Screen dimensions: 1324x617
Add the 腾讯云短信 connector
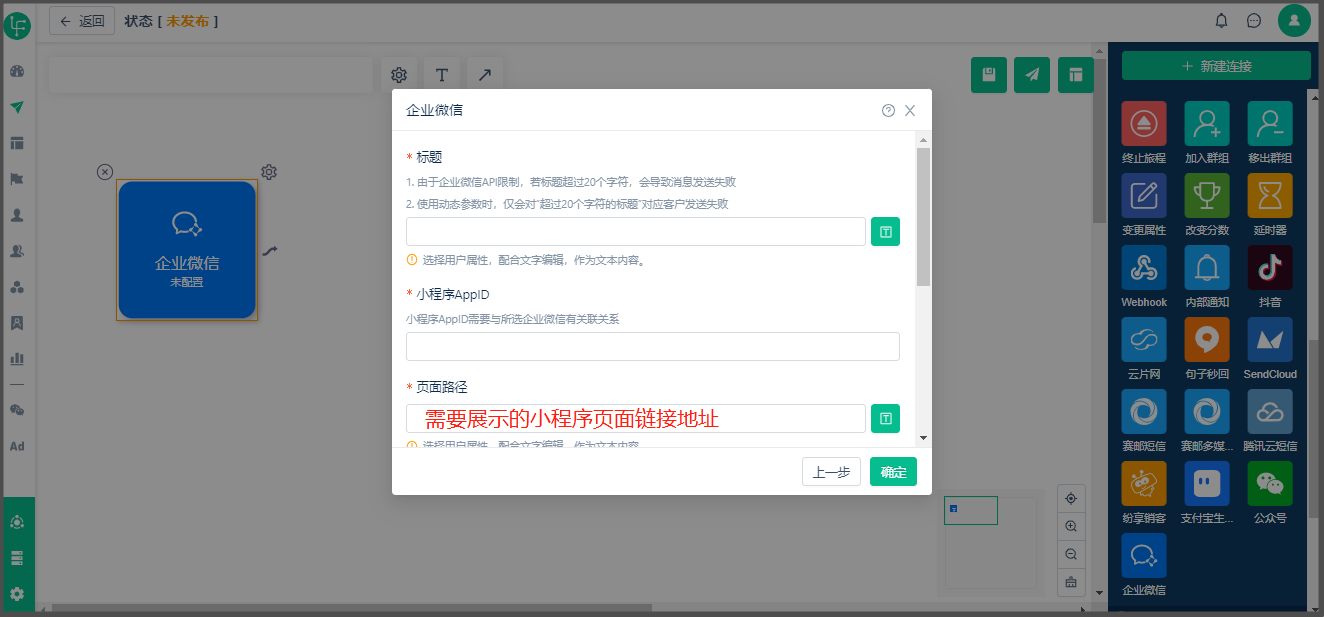tap(1270, 412)
